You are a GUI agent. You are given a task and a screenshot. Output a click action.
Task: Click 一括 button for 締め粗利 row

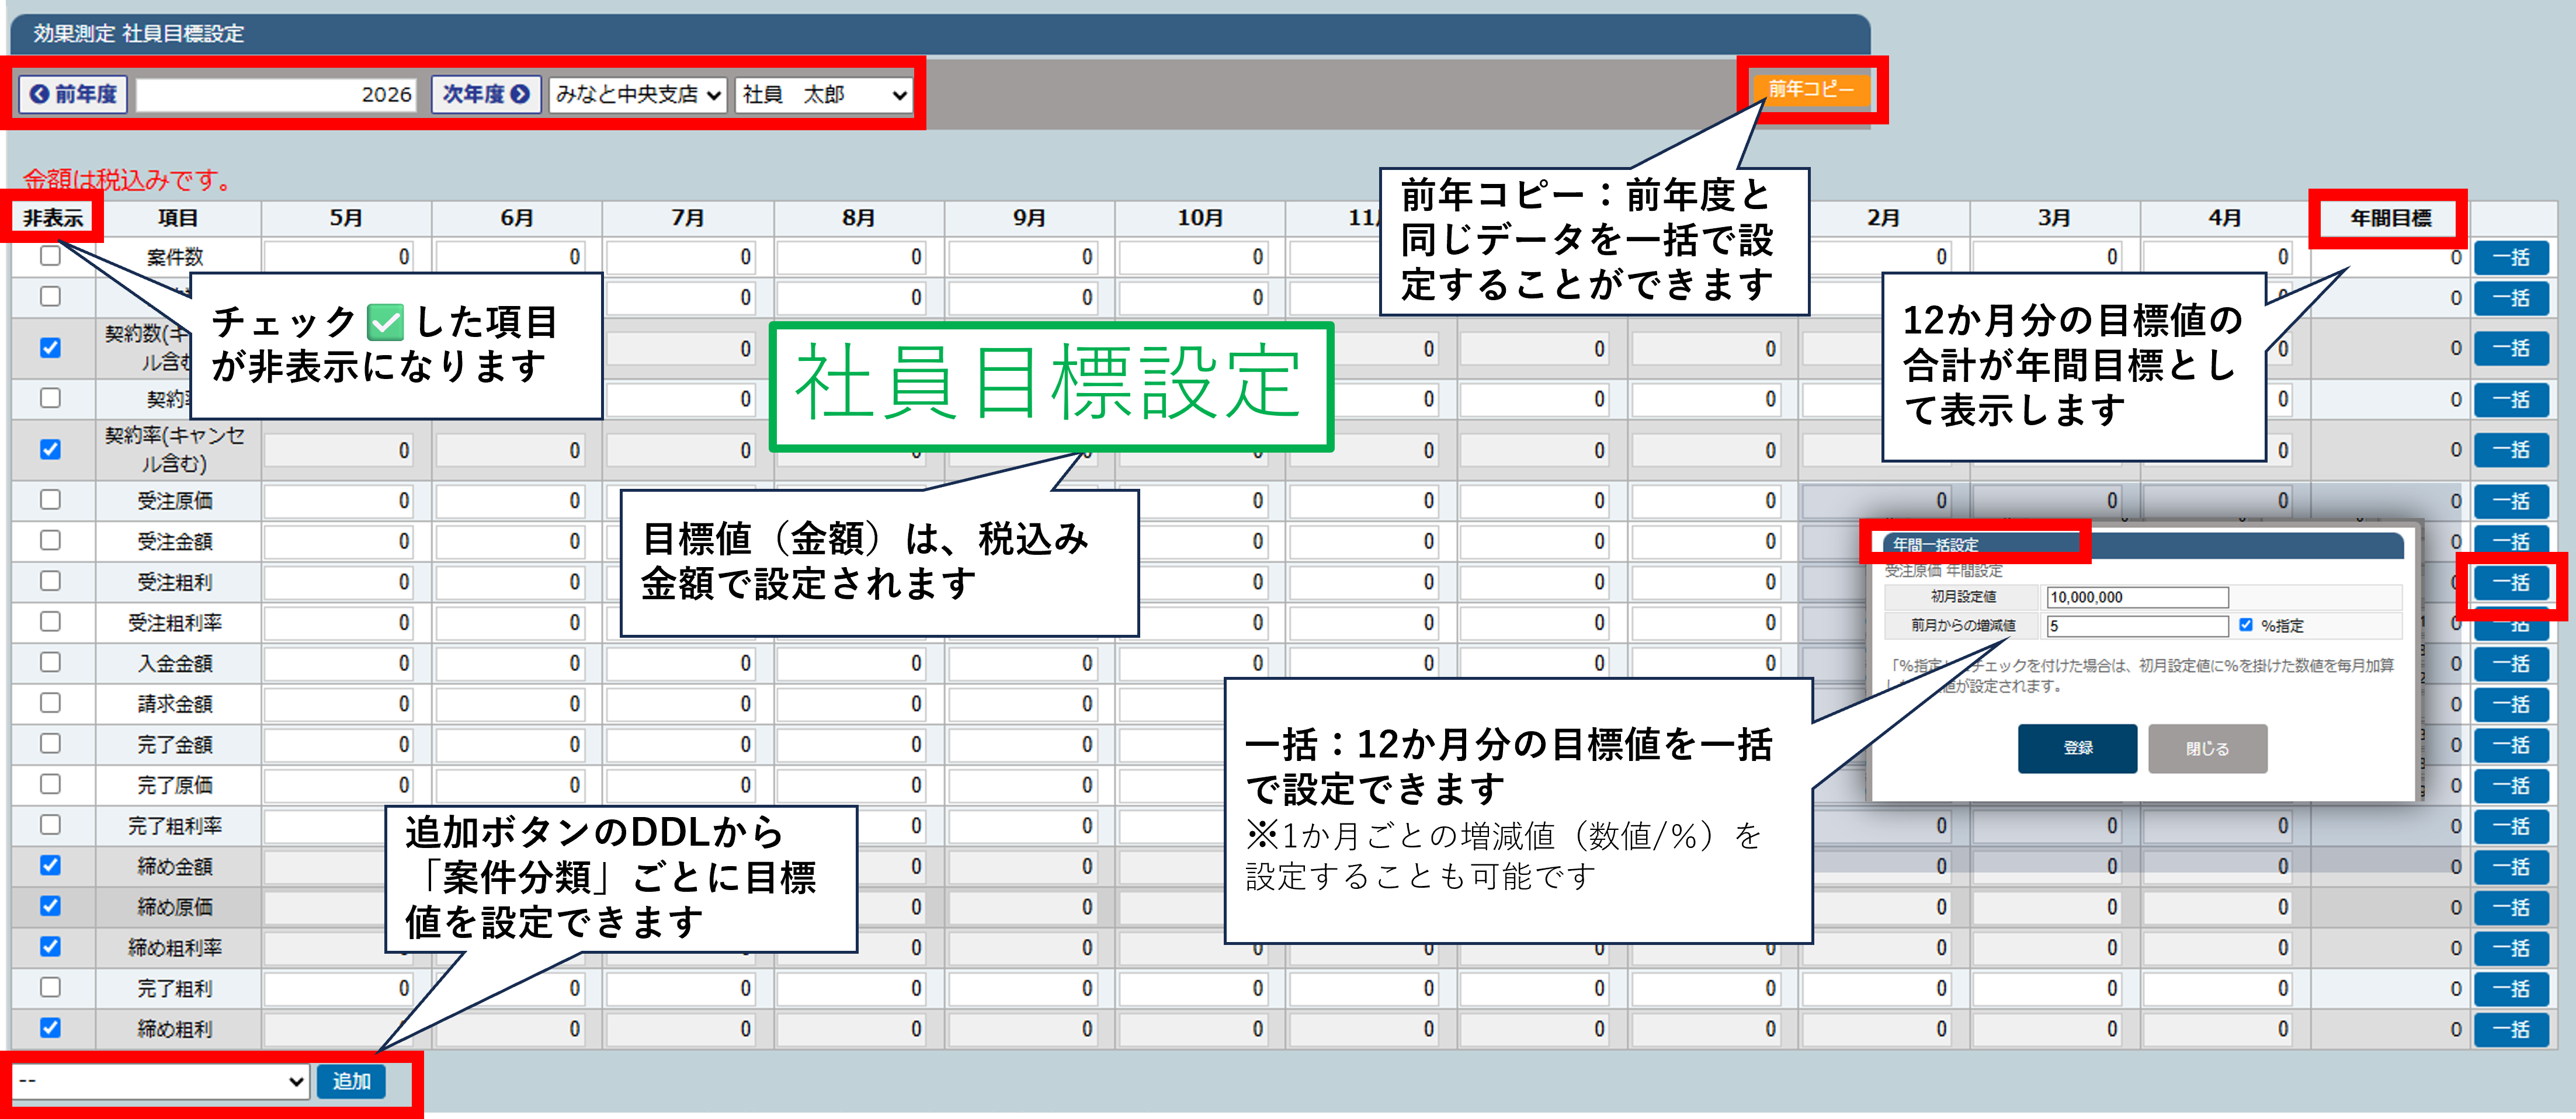[x=2511, y=1029]
